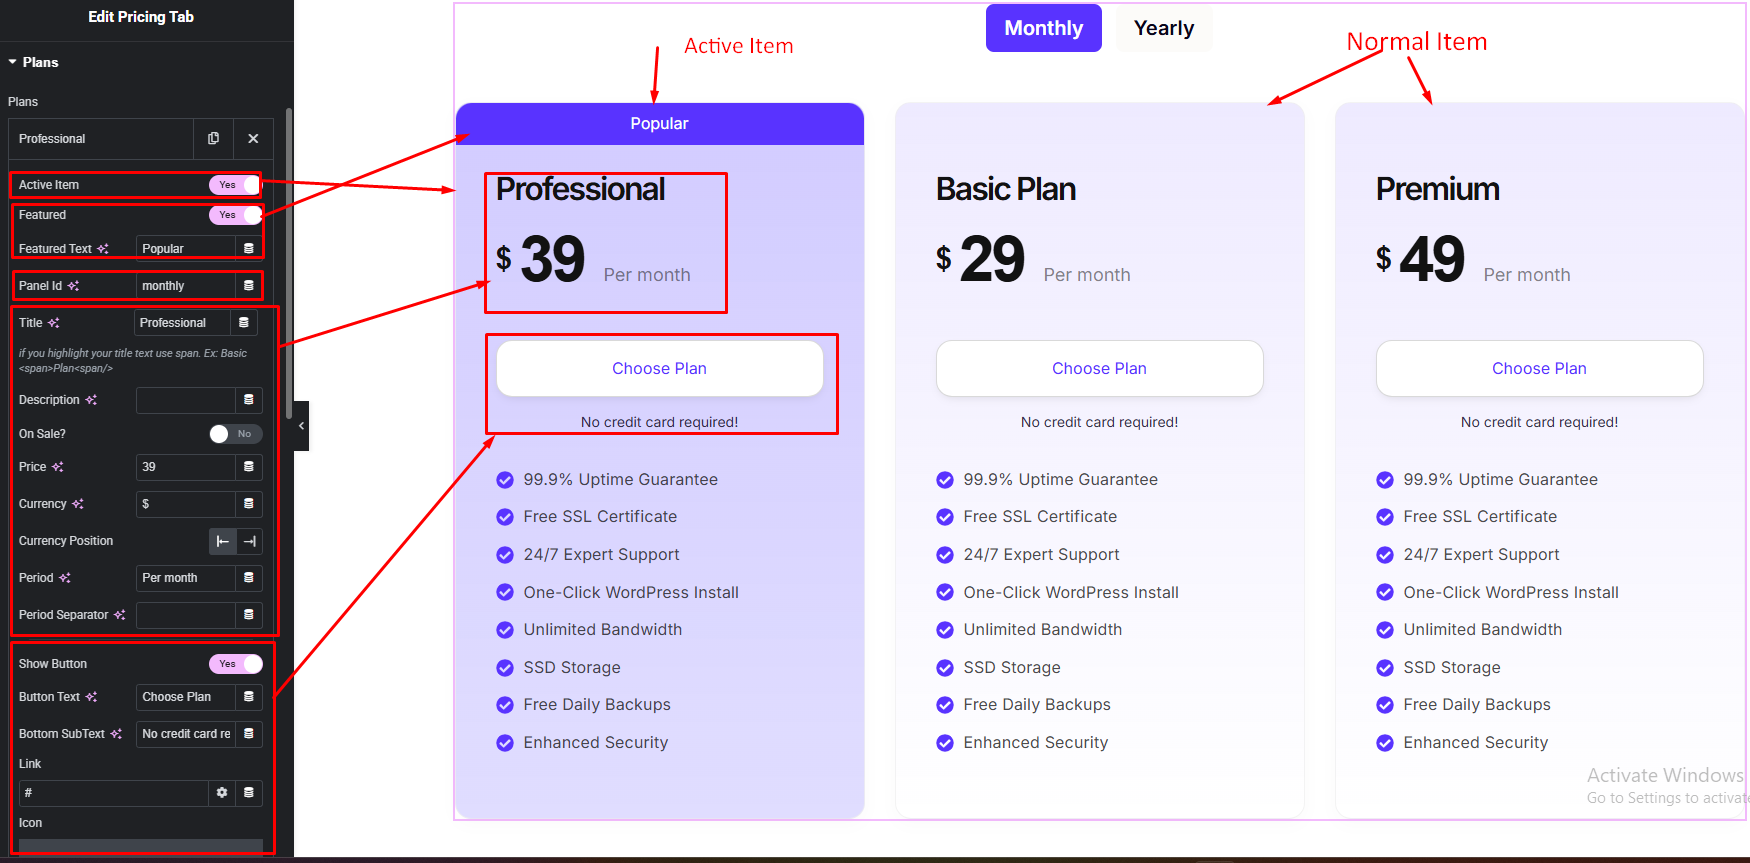The width and height of the screenshot is (1750, 863).
Task: Open link options gear icon
Action: (x=222, y=793)
